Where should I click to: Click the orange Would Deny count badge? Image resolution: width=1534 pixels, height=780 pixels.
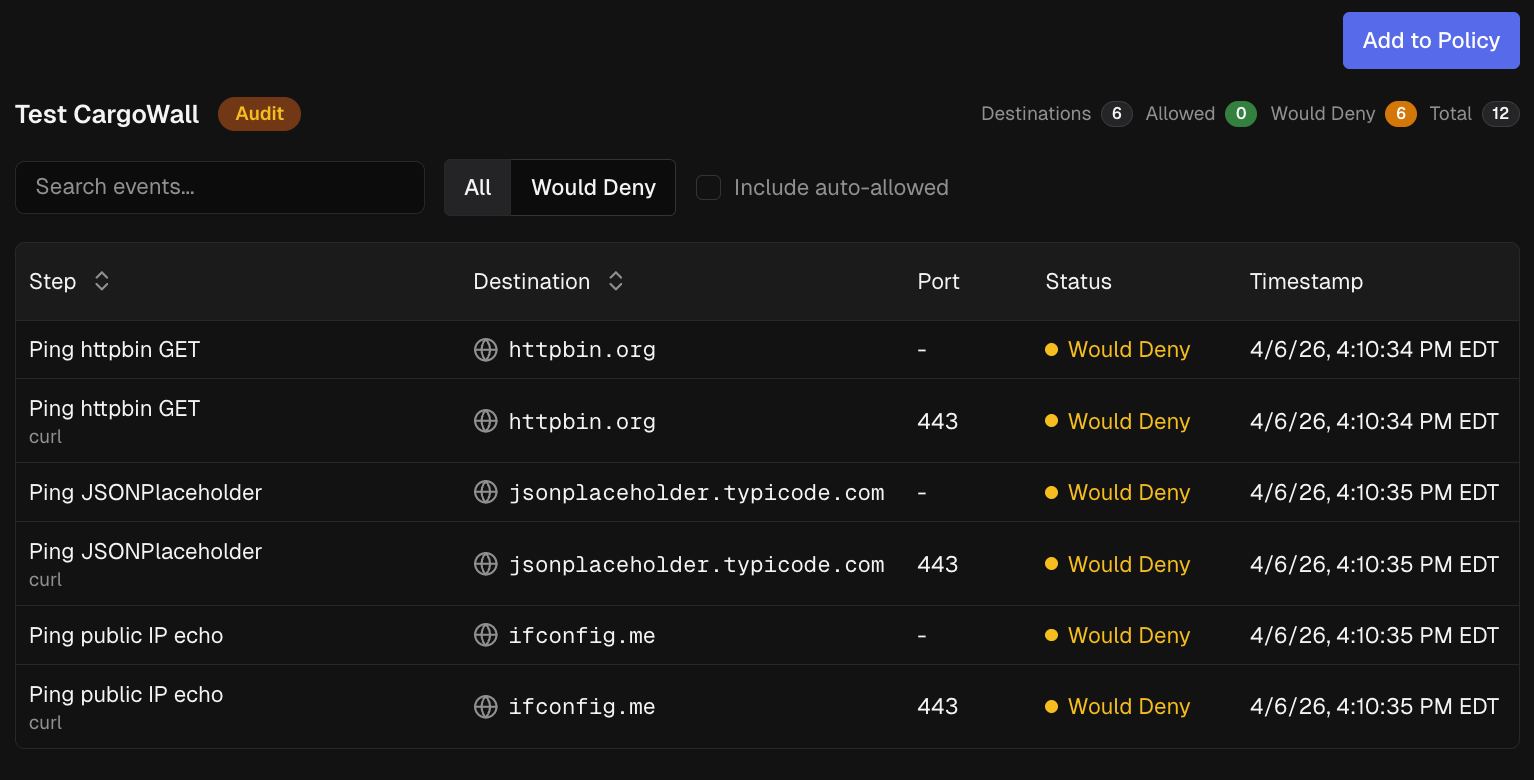click(1400, 114)
